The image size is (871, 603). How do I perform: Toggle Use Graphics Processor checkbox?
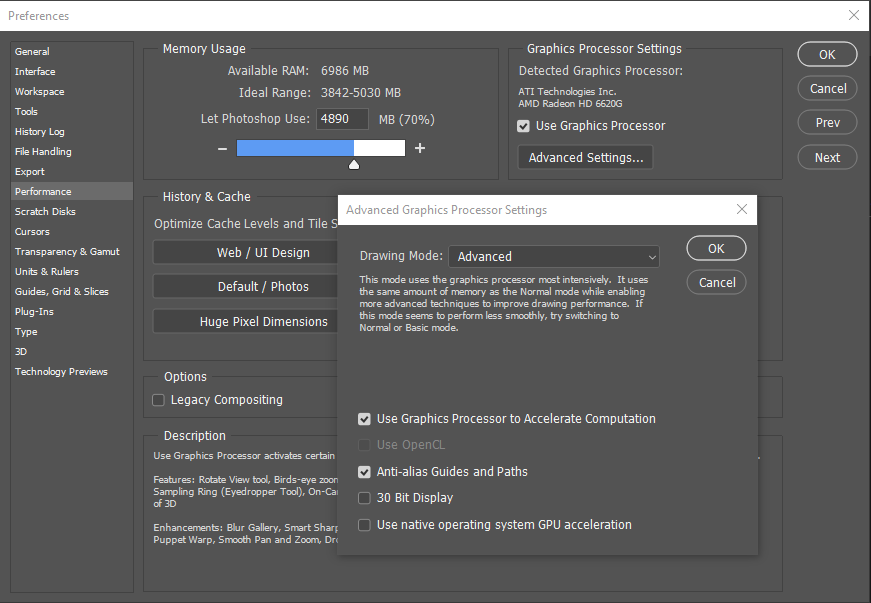523,126
